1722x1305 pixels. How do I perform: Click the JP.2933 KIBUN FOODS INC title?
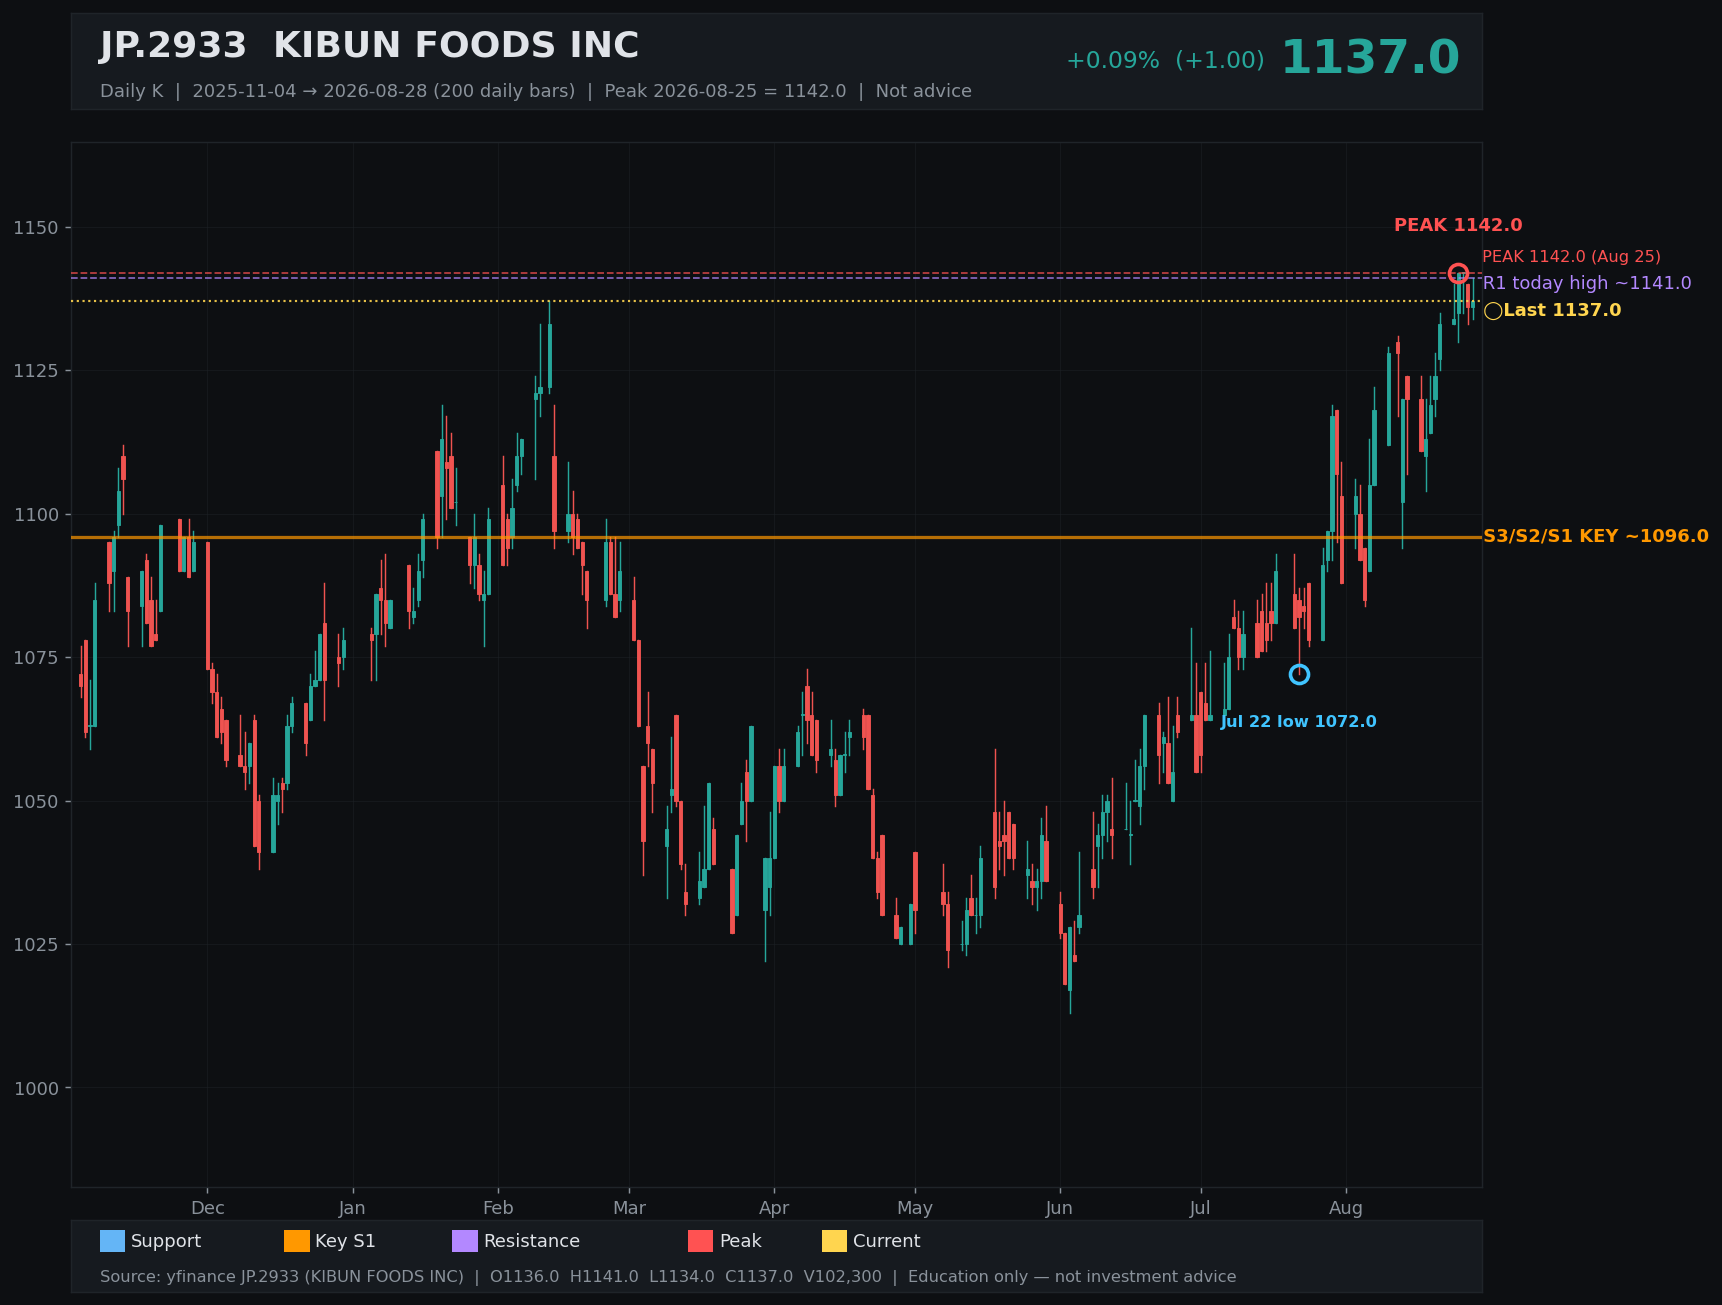[369, 46]
